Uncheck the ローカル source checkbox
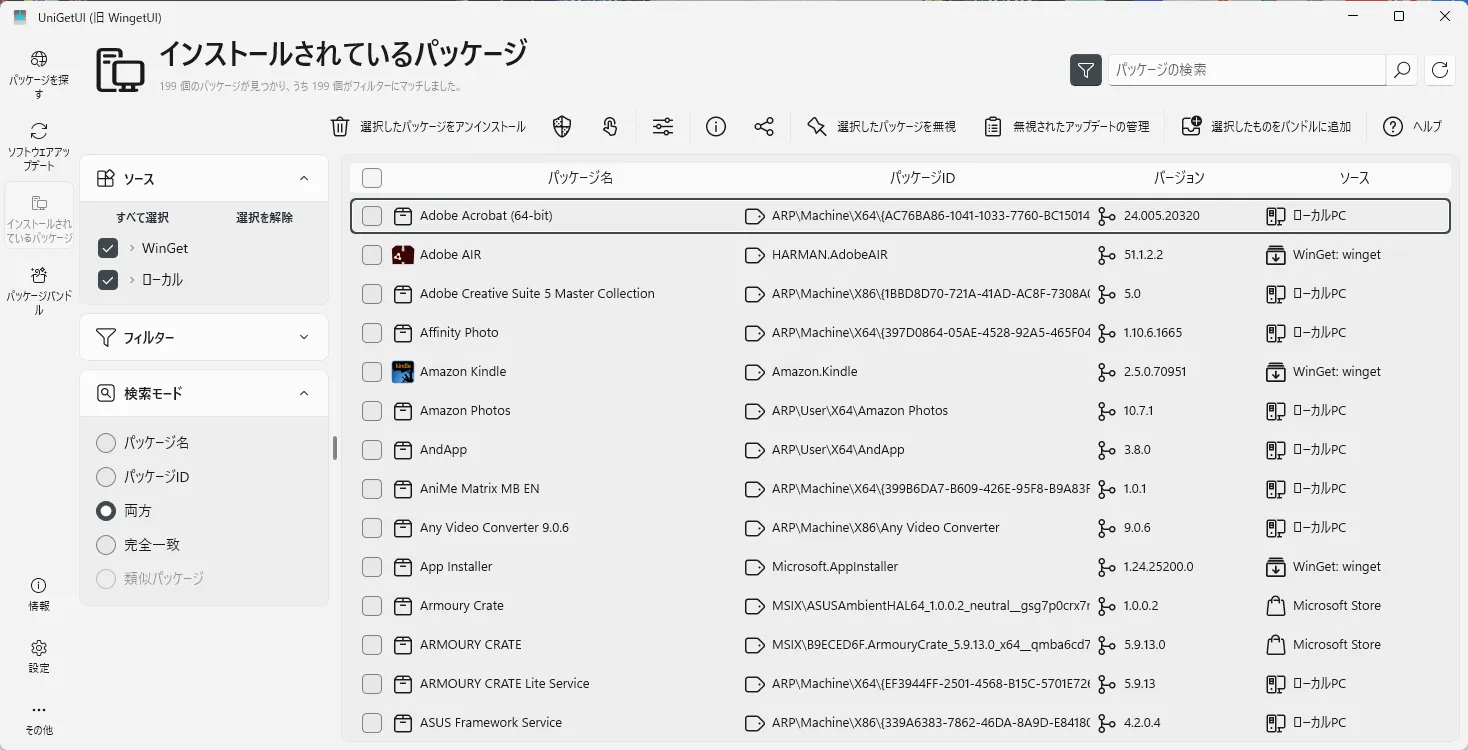 108,280
